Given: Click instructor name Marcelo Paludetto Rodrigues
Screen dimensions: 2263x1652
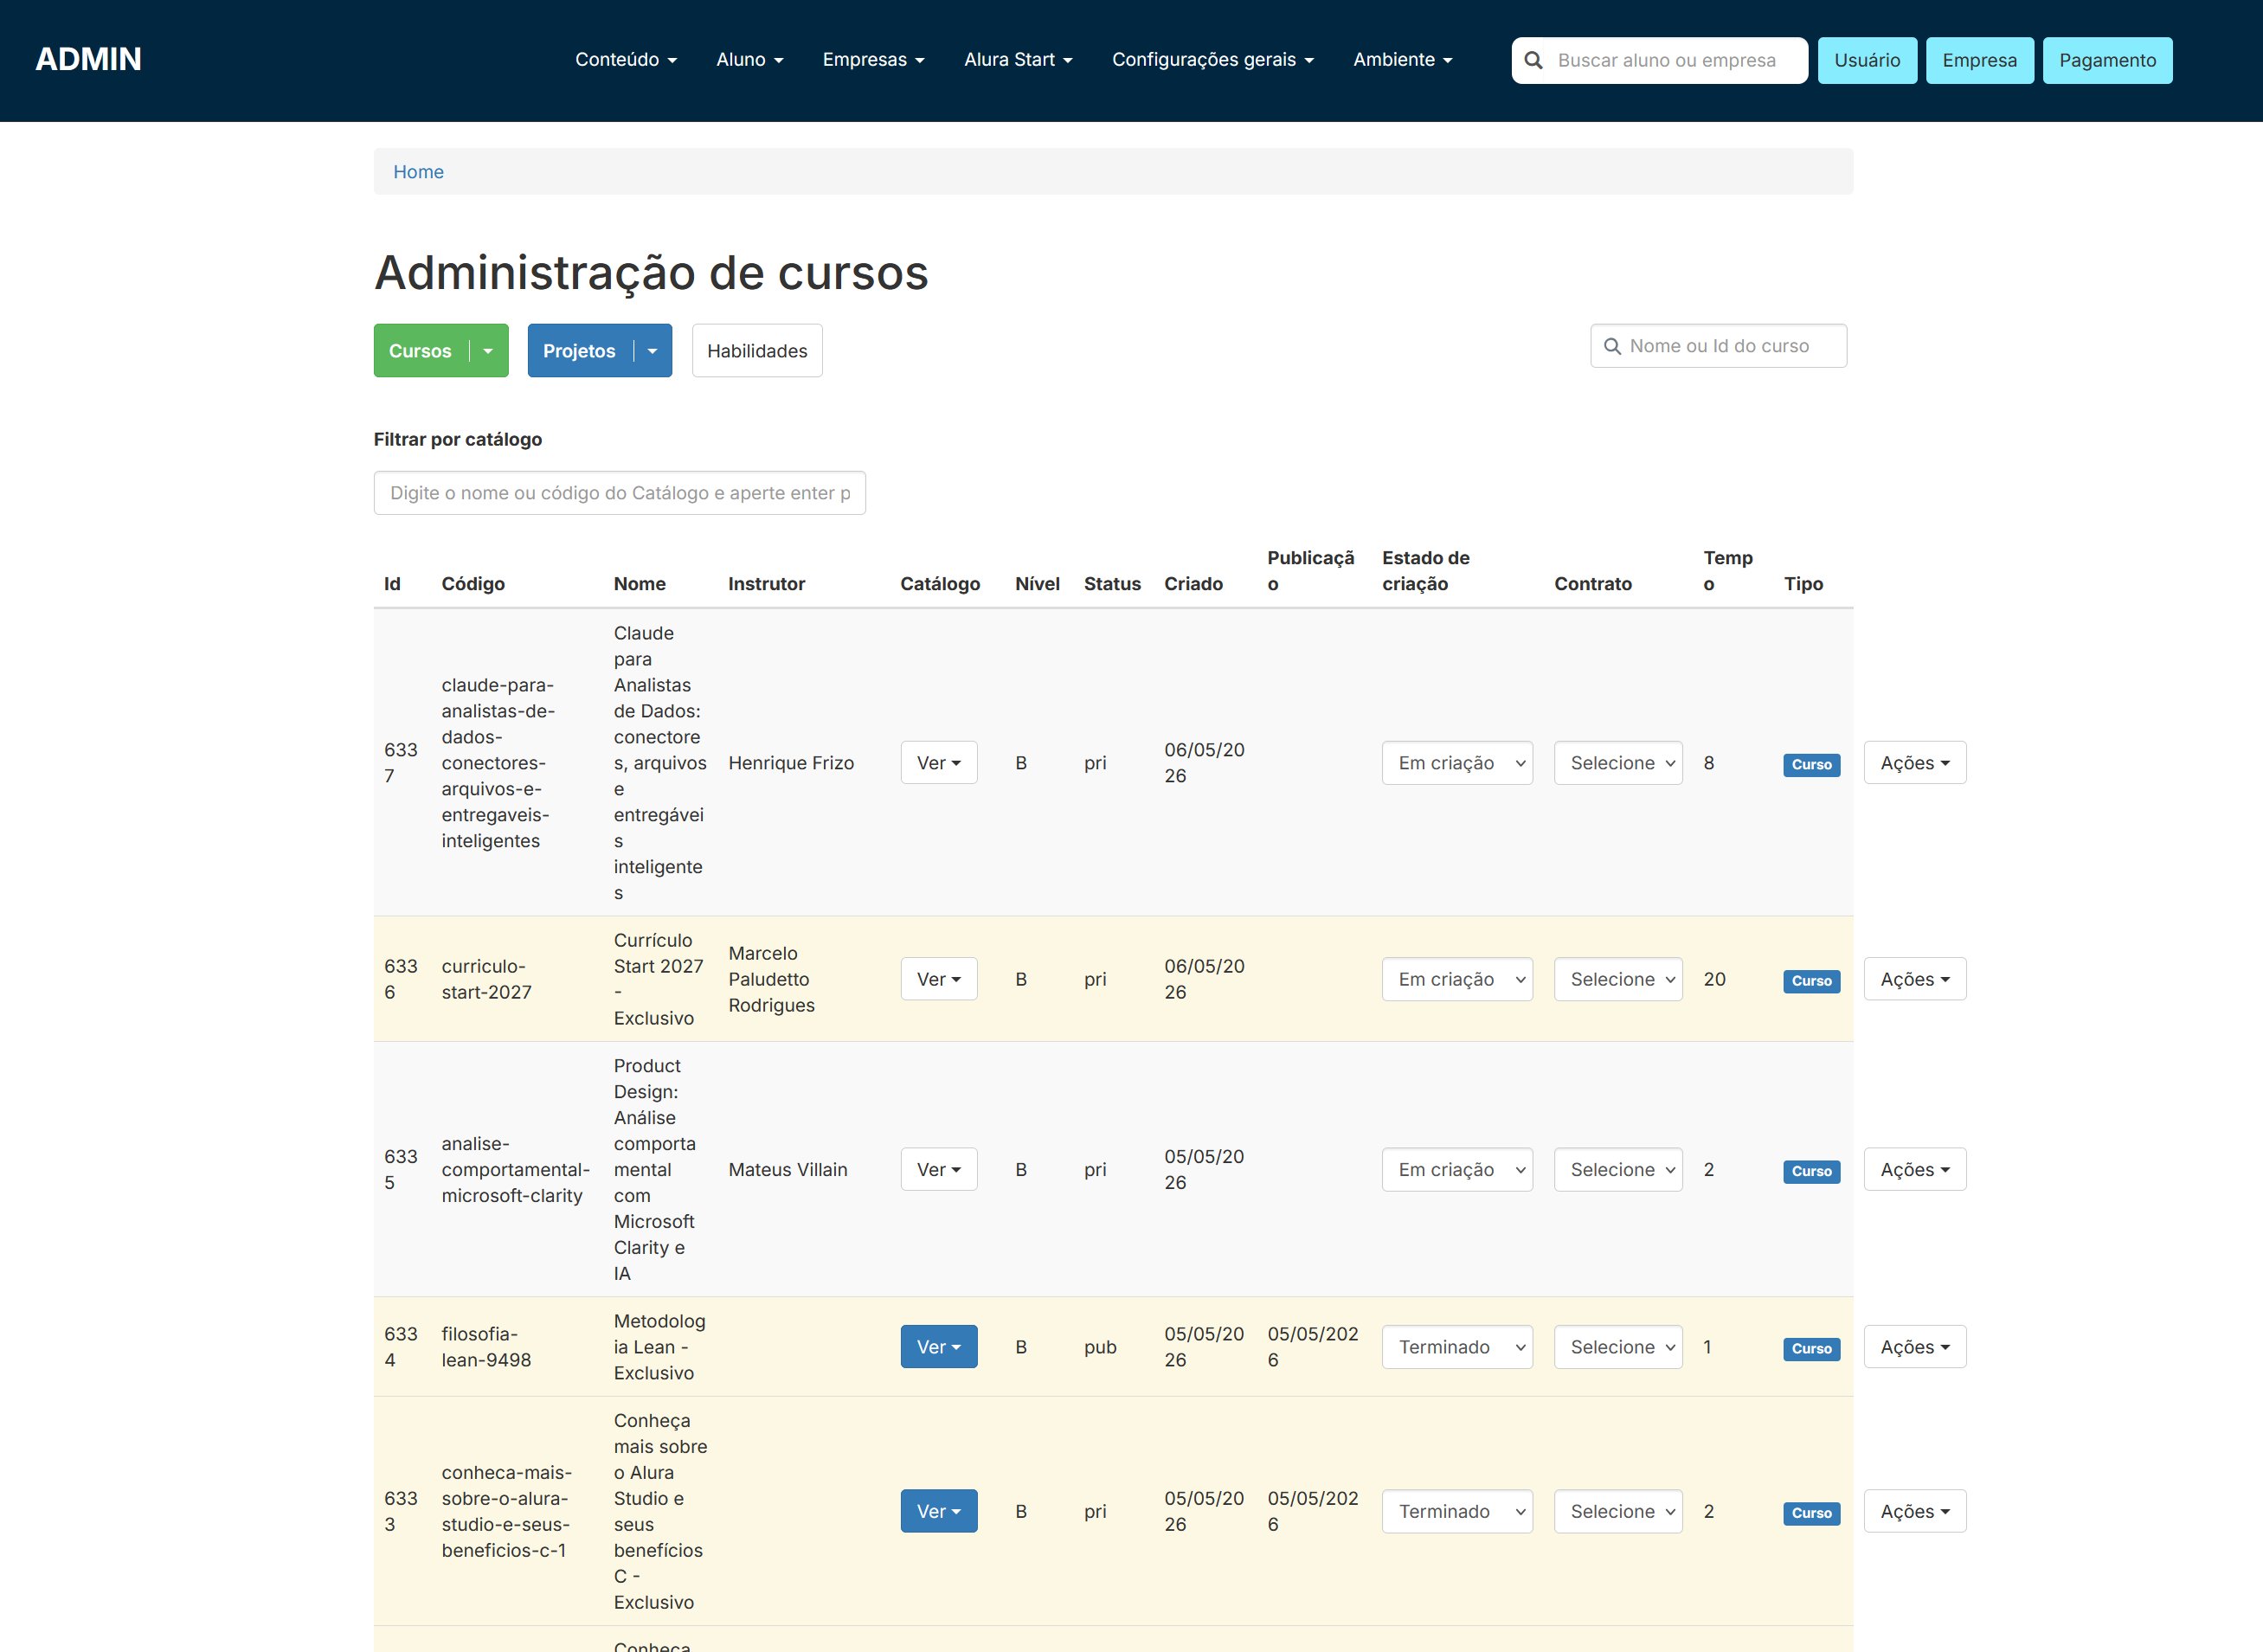Looking at the screenshot, I should click(x=771, y=979).
